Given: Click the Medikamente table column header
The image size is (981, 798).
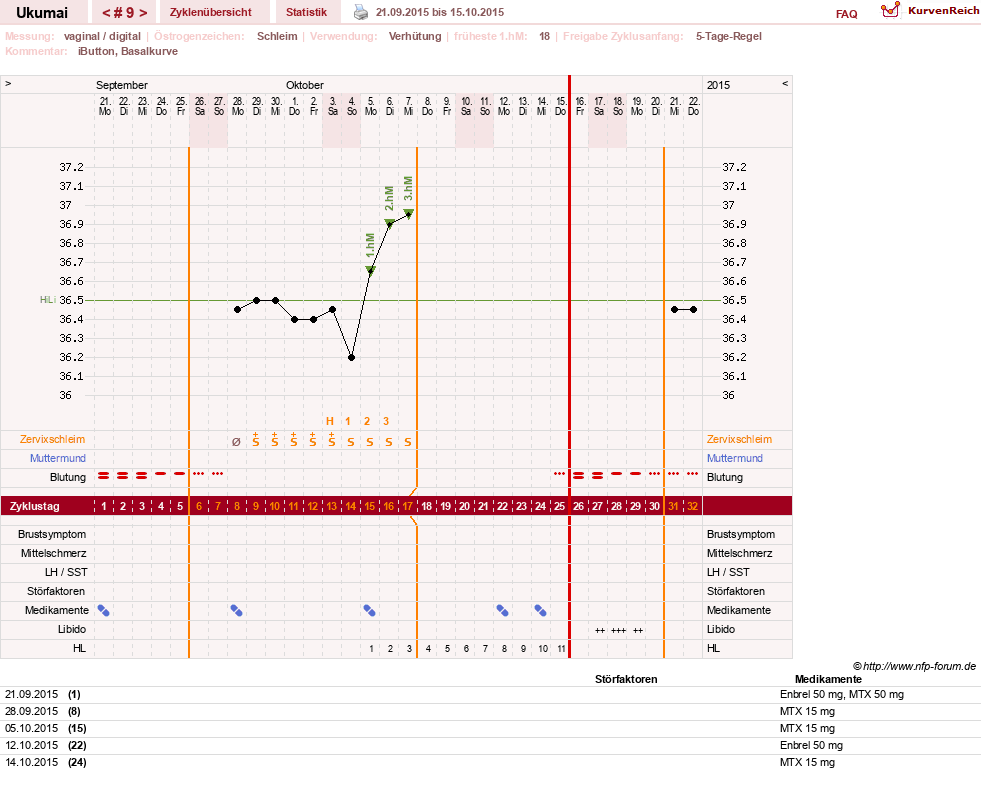Looking at the screenshot, I should tap(828, 679).
